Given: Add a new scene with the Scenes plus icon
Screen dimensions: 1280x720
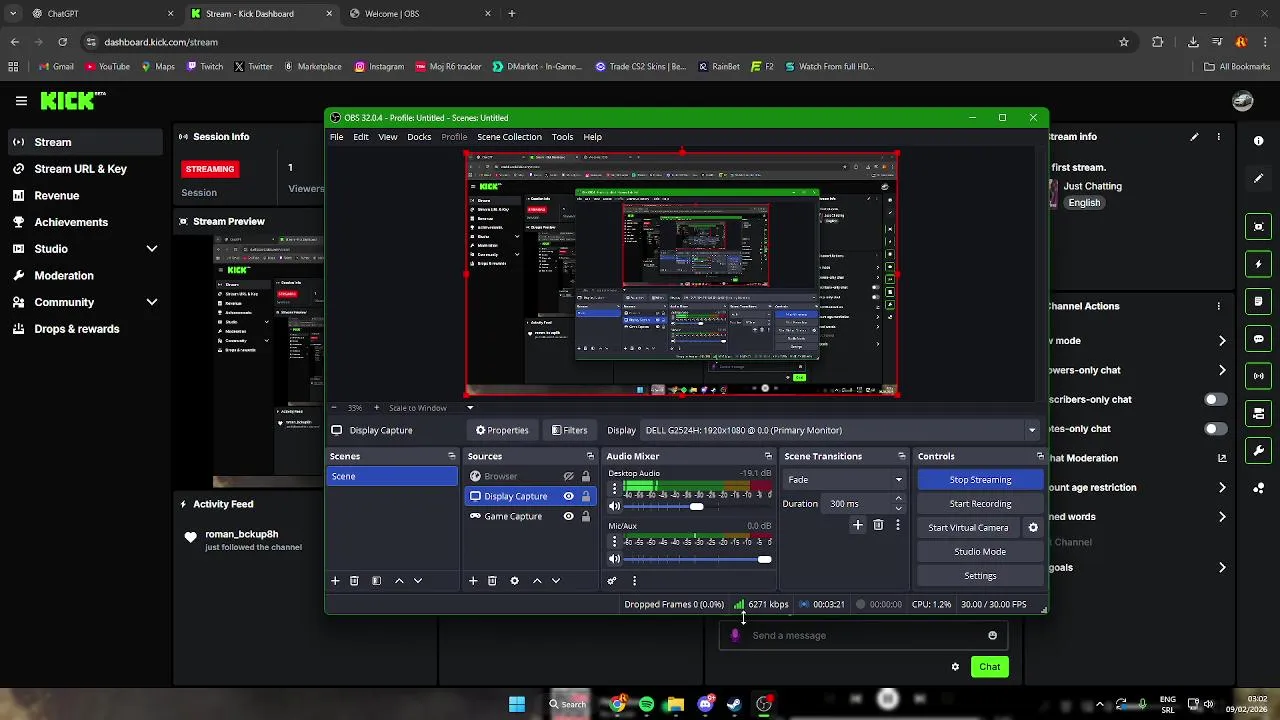Looking at the screenshot, I should tap(335, 581).
